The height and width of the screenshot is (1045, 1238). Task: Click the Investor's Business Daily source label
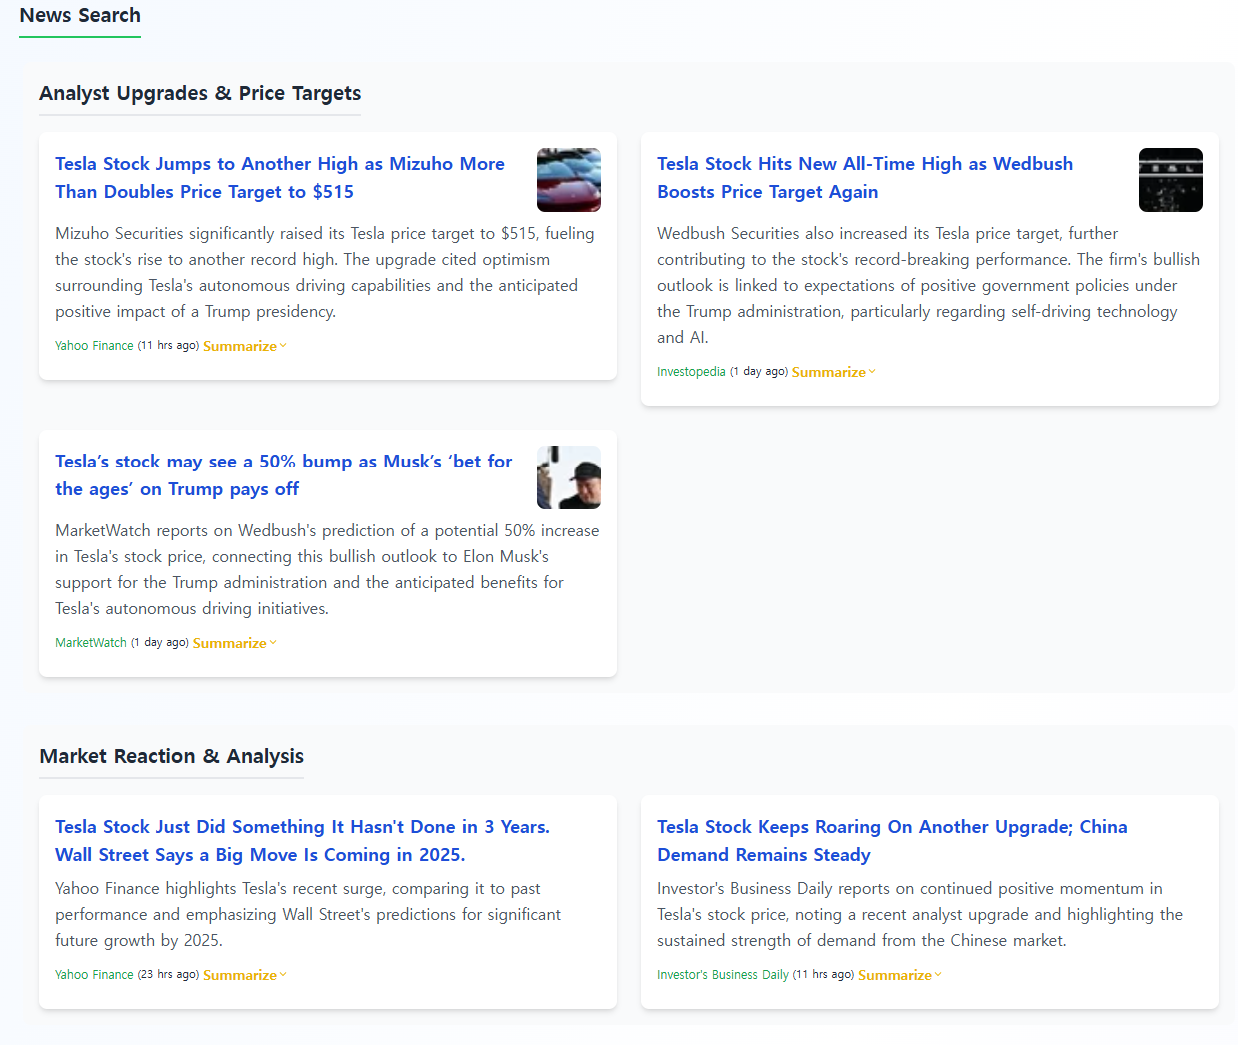(x=723, y=975)
